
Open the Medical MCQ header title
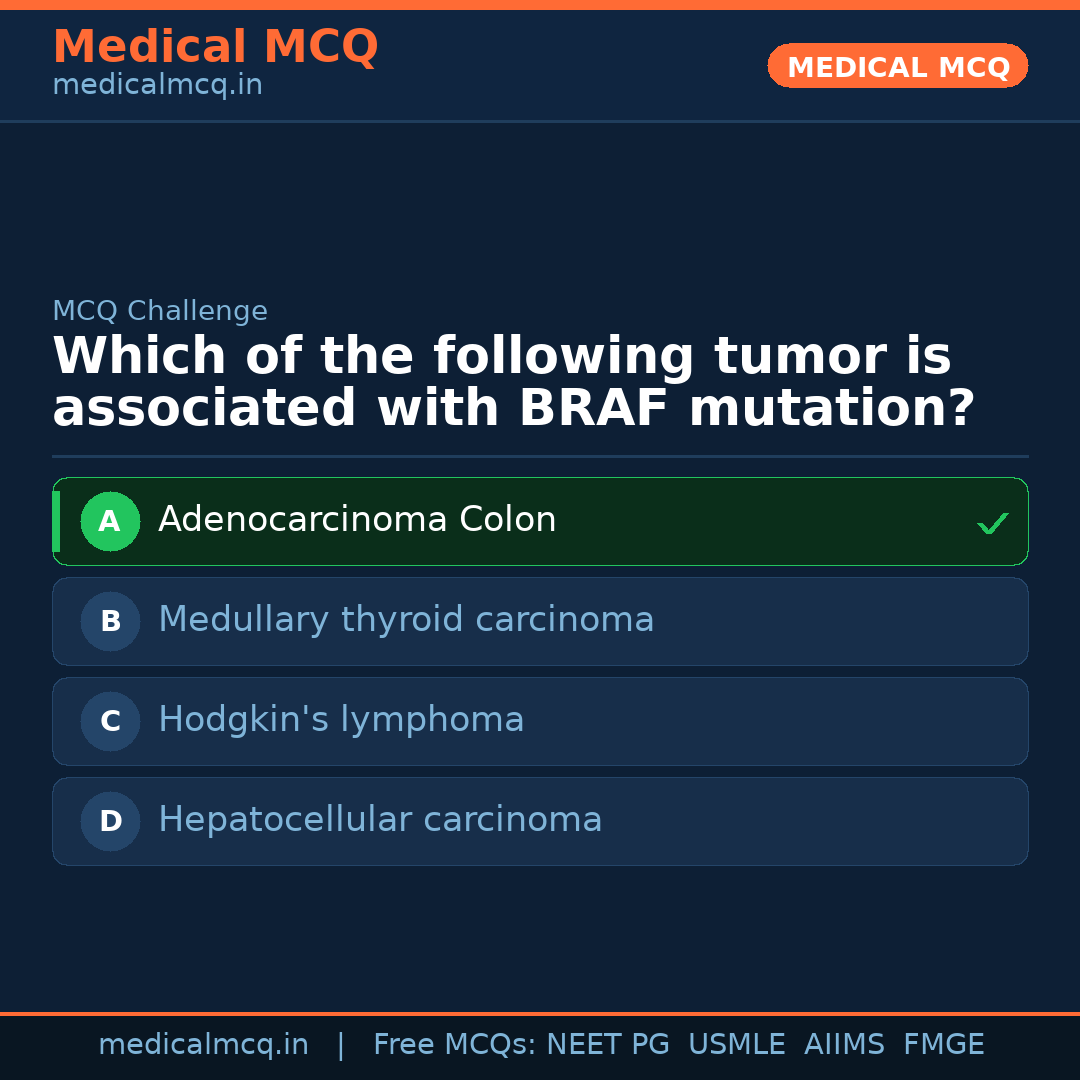[215, 47]
